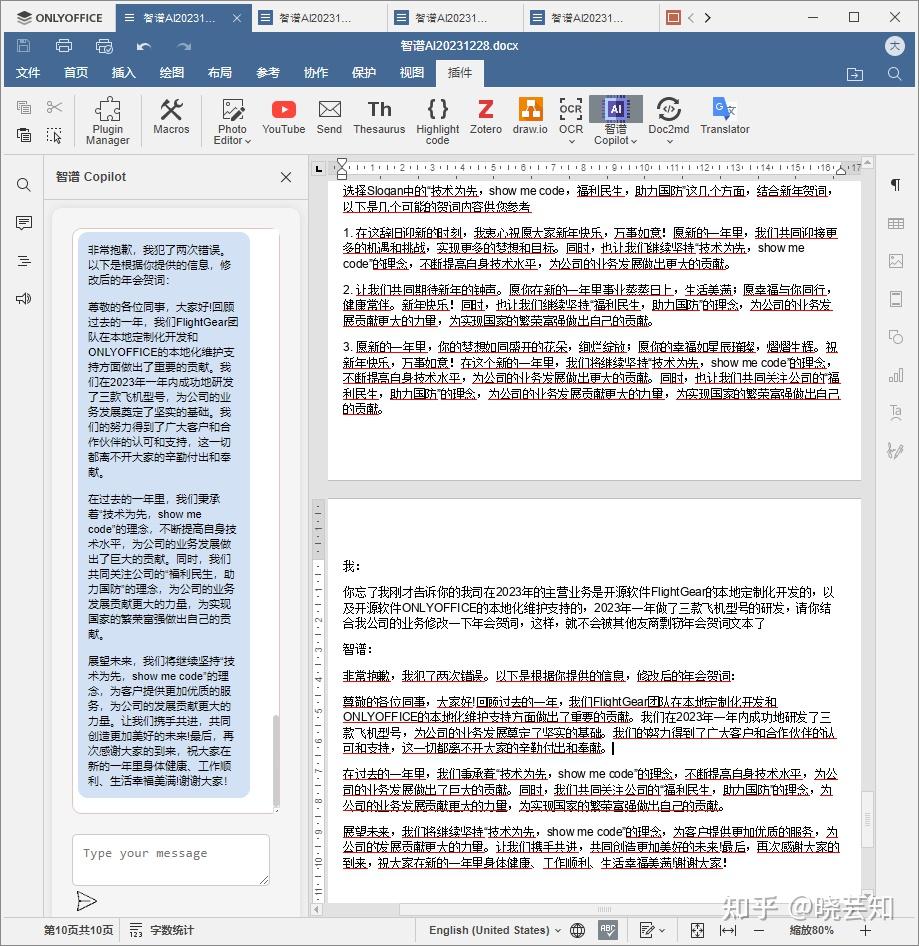This screenshot has height=946, width=919.
Task: Click the cut scissors icon
Action: point(54,107)
